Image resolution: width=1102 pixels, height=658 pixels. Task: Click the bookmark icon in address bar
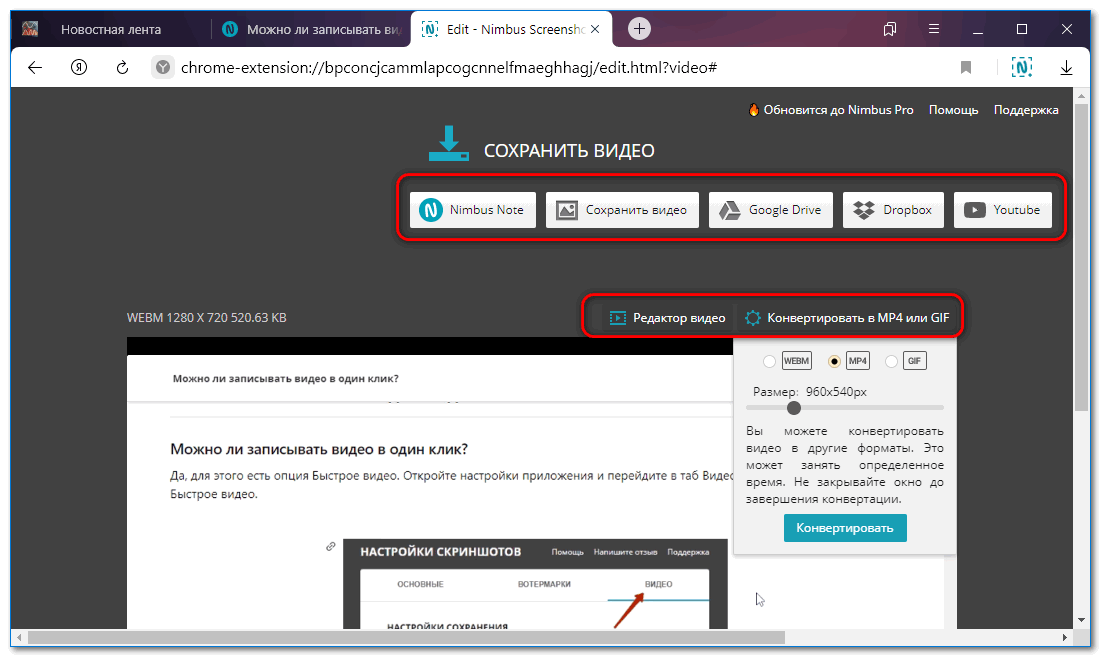(966, 68)
